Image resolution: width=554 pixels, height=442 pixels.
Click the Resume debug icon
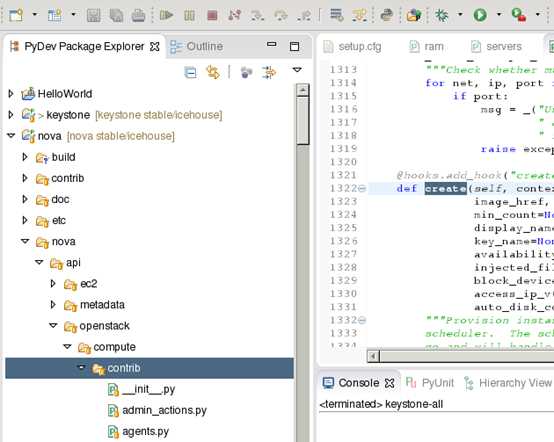pyautogui.click(x=166, y=15)
